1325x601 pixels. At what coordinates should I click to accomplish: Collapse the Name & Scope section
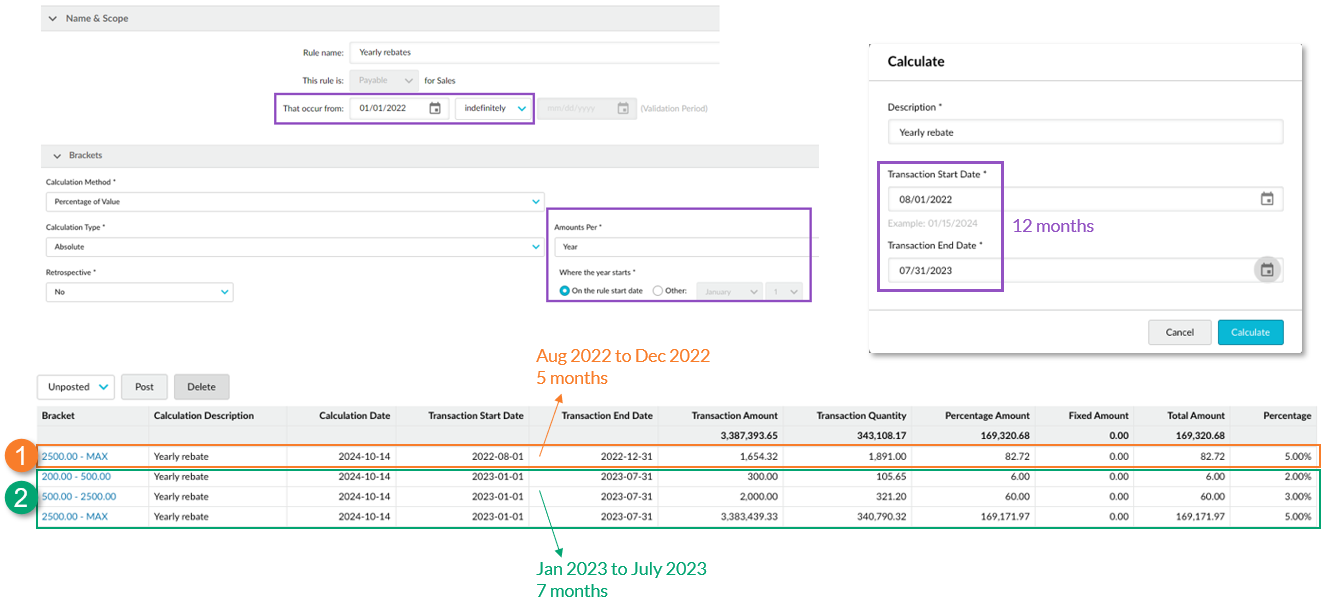tap(53, 18)
